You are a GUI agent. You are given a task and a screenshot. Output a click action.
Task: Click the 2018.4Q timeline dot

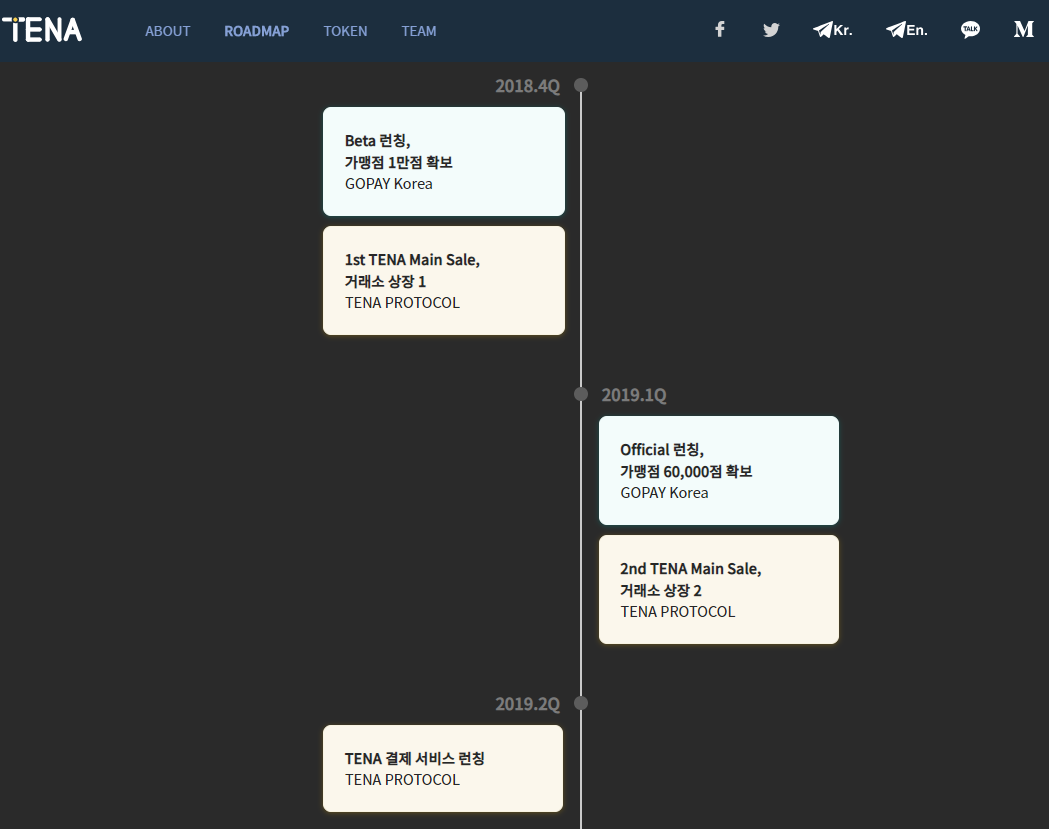coord(581,85)
